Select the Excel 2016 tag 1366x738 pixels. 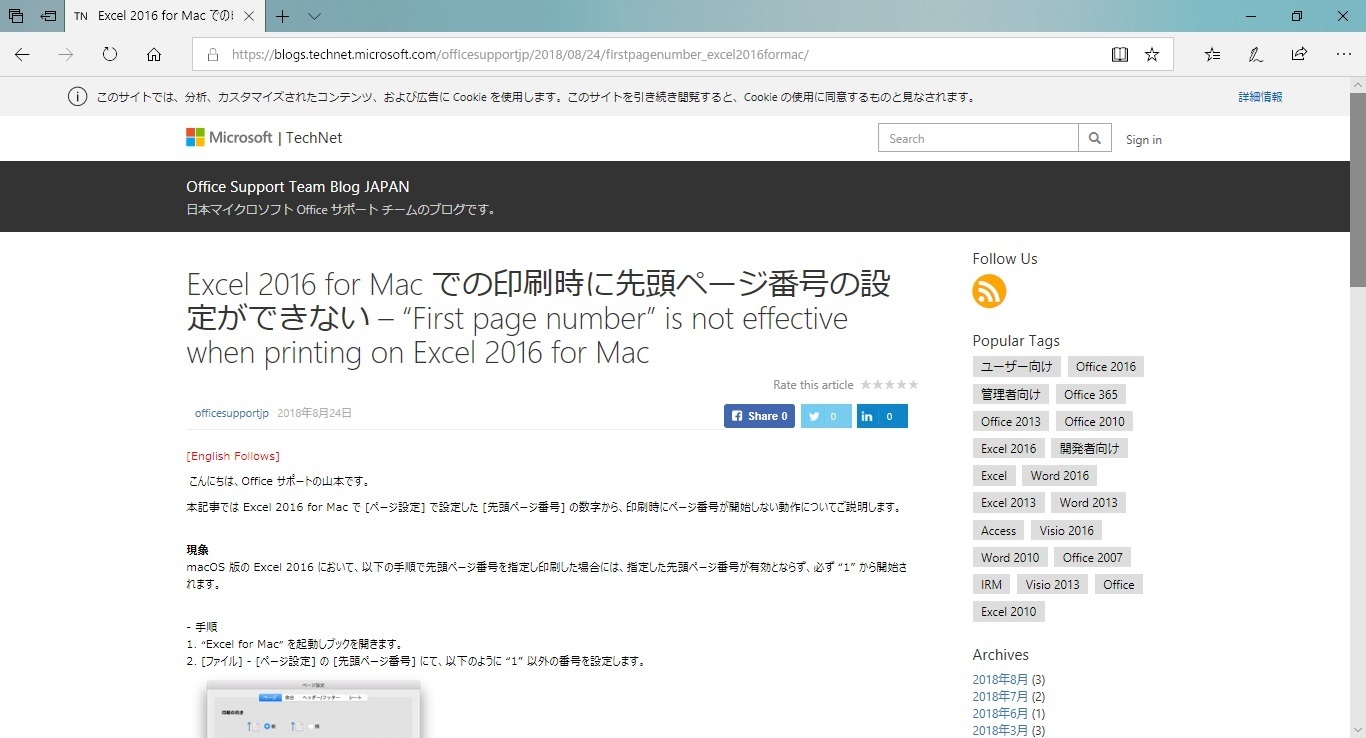1008,448
